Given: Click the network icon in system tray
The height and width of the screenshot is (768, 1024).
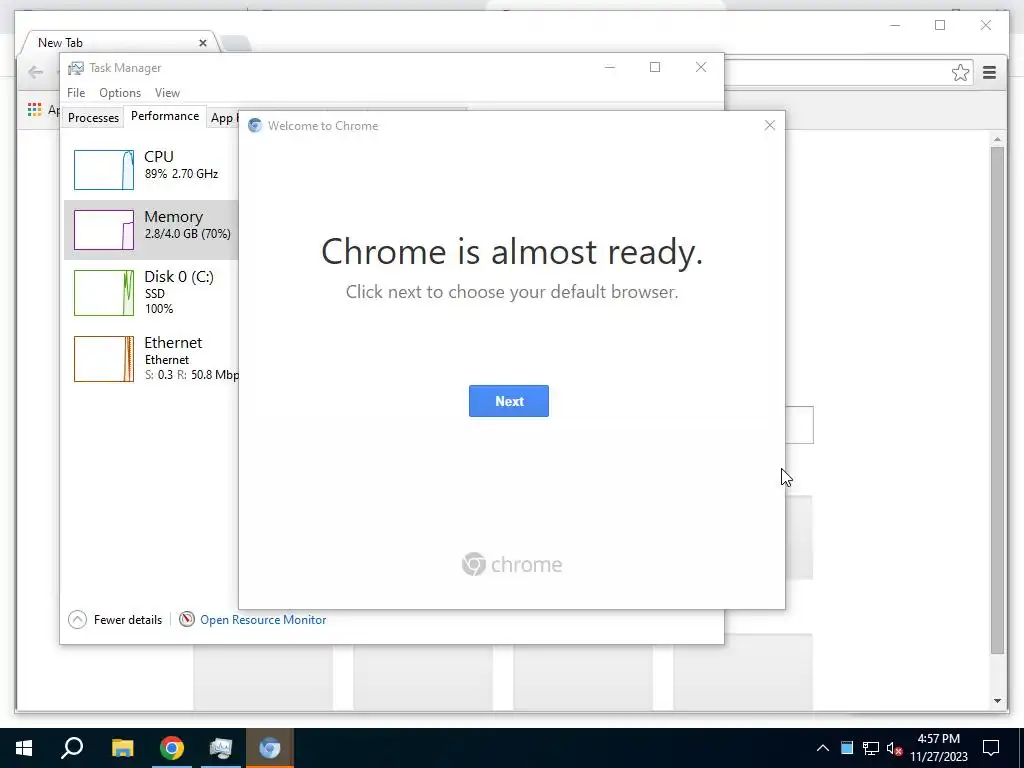Looking at the screenshot, I should click(x=871, y=748).
